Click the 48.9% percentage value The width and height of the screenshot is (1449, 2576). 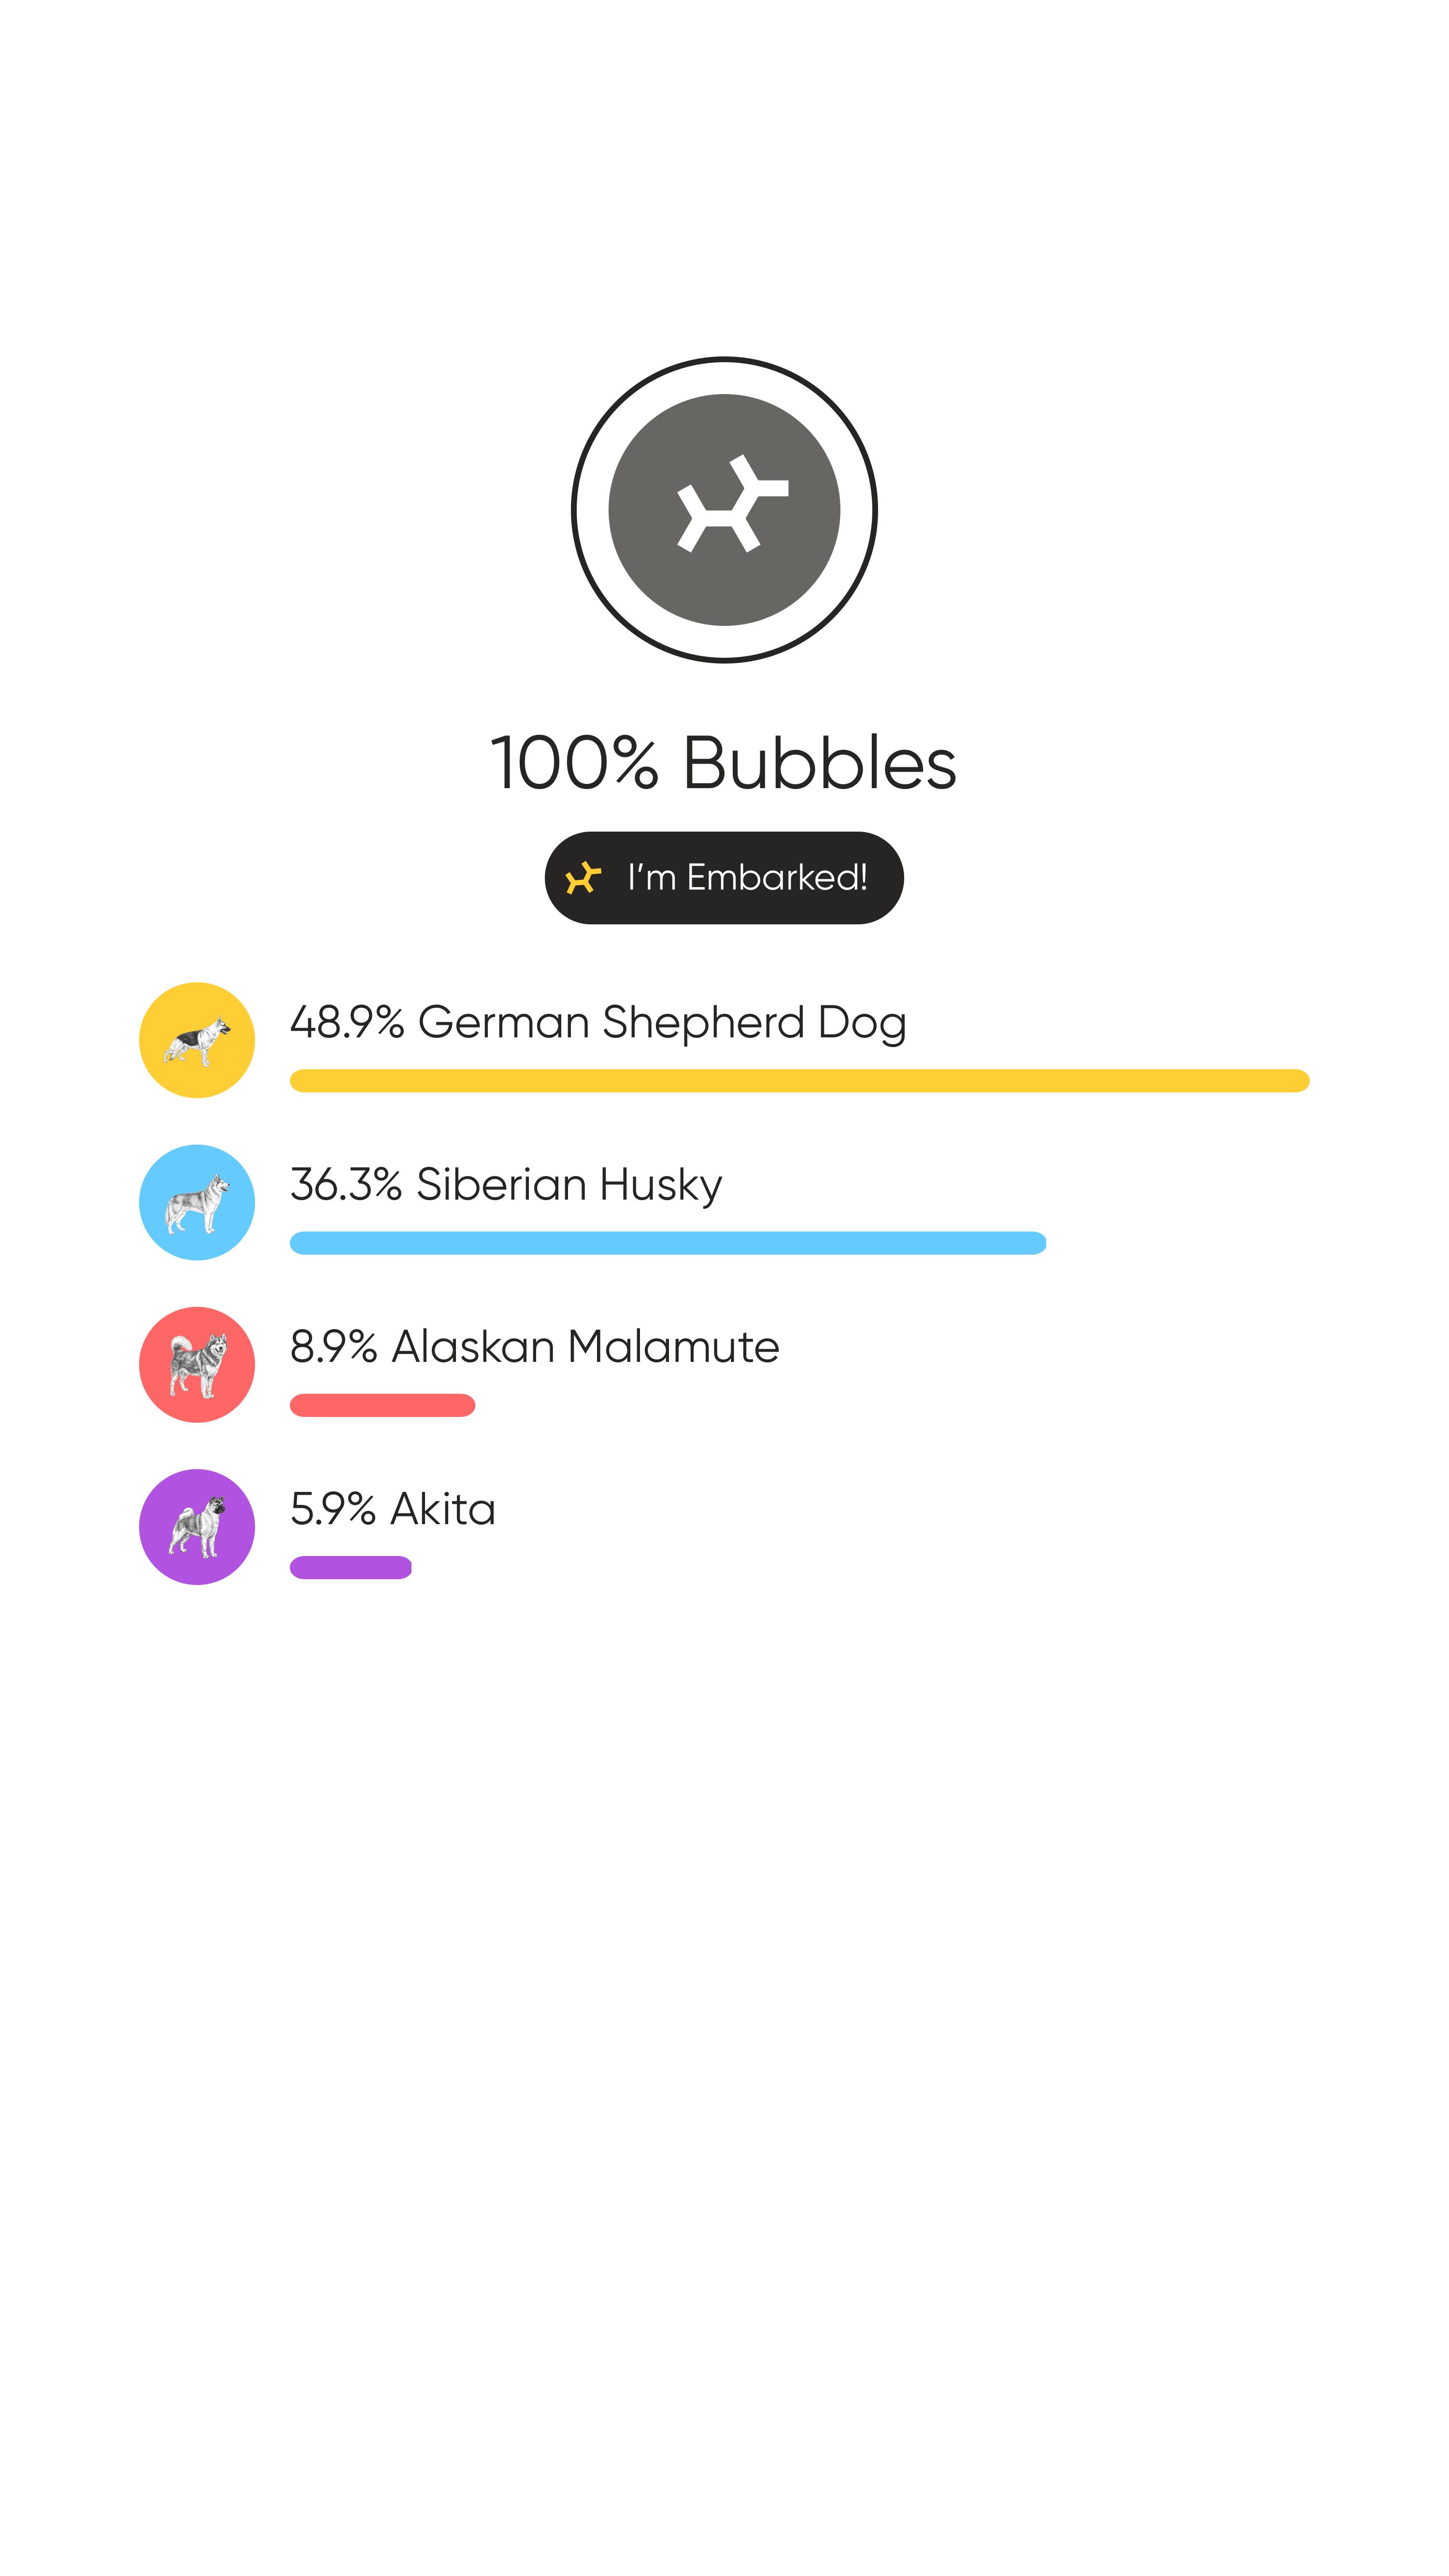pos(347,1023)
